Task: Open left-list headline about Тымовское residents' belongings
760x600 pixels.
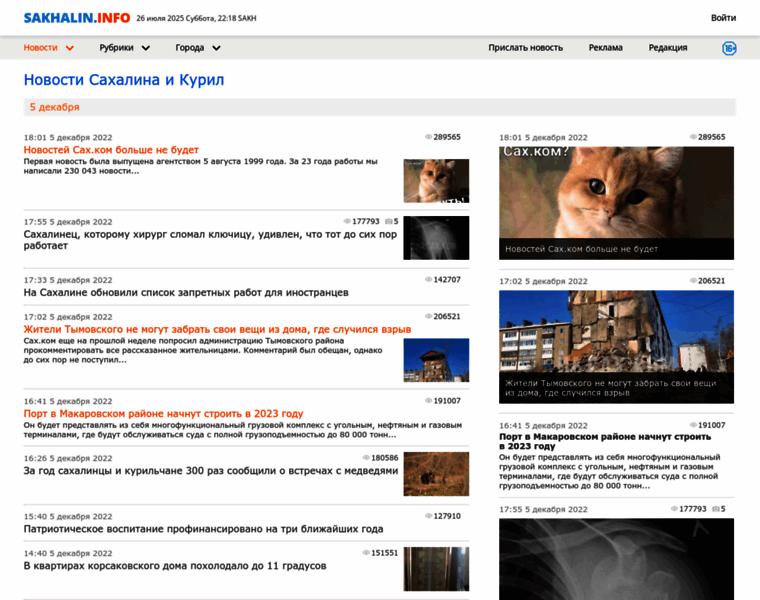Action: pos(217,329)
